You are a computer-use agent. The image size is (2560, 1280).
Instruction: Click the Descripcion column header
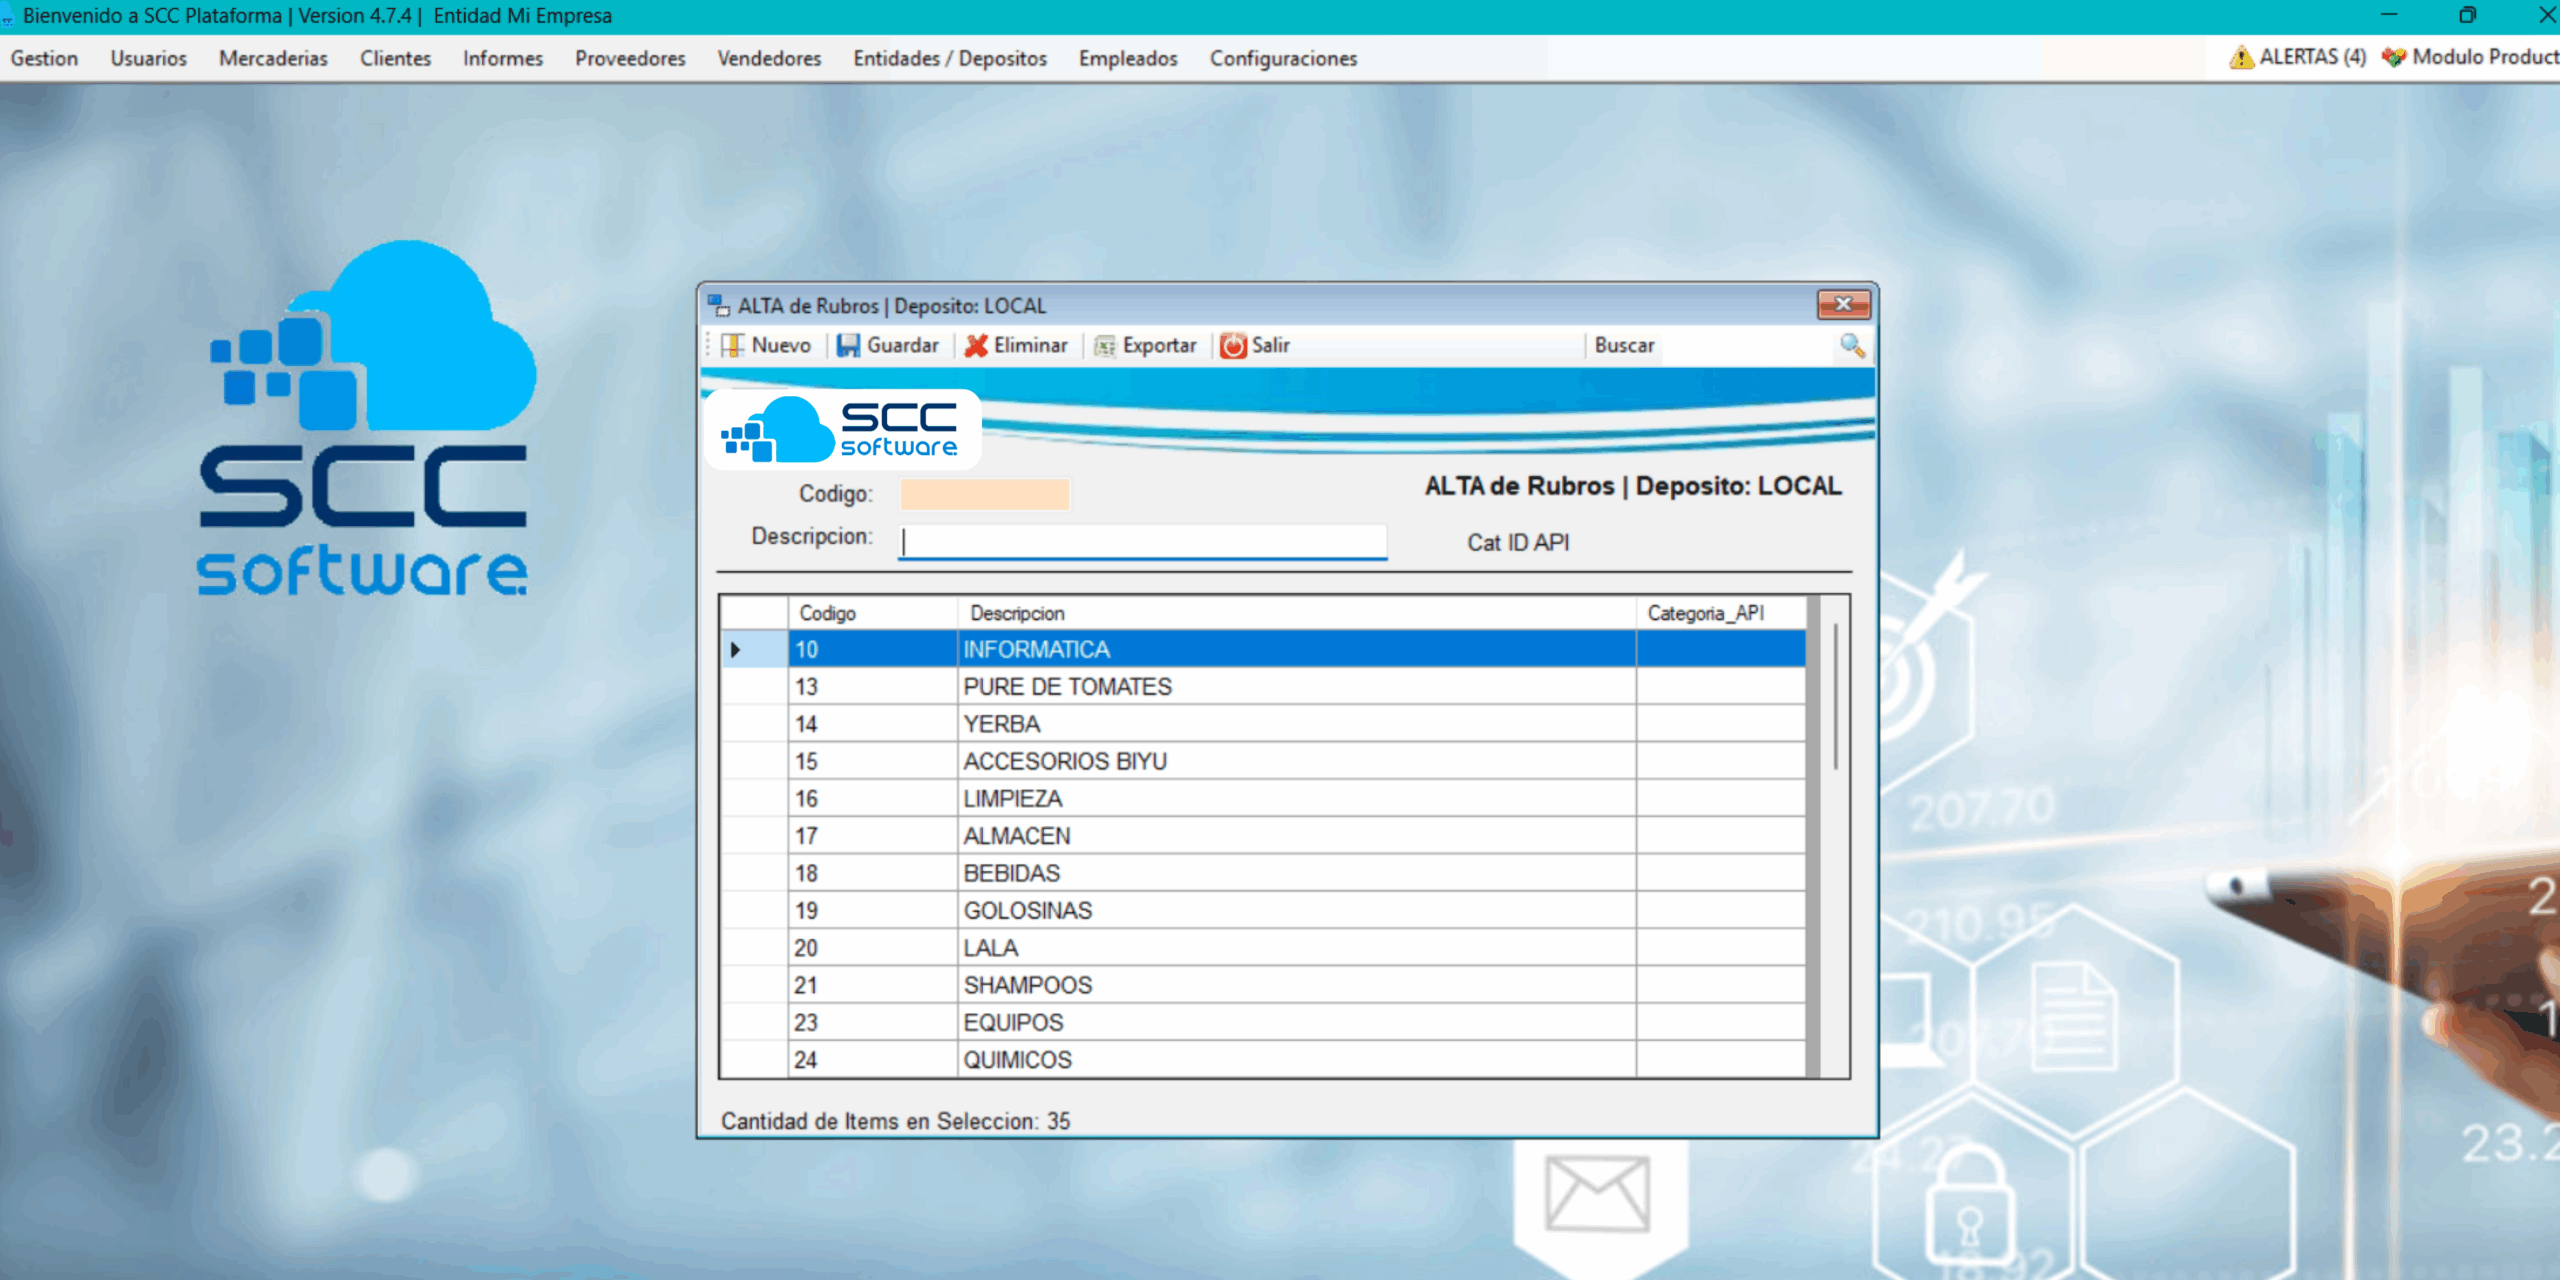coord(1017,613)
